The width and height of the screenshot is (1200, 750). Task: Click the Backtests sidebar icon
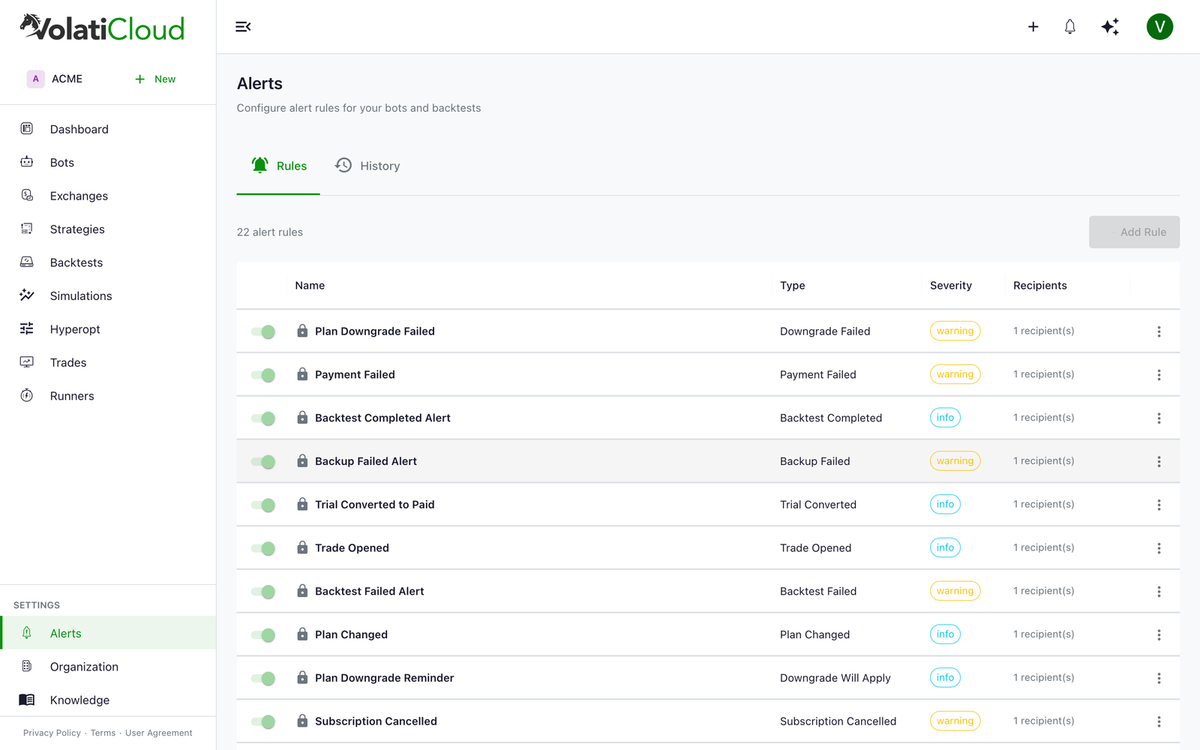(27, 262)
